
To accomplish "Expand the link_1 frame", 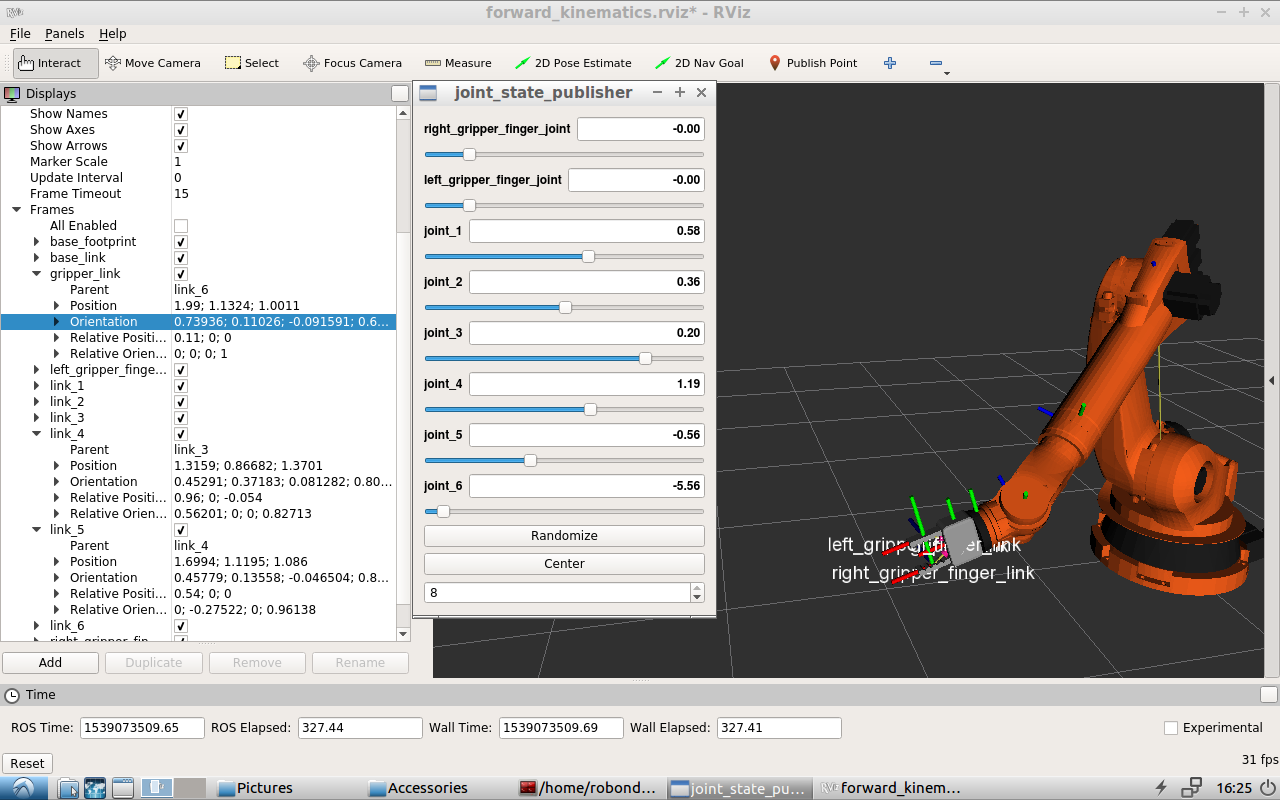I will click(36, 386).
